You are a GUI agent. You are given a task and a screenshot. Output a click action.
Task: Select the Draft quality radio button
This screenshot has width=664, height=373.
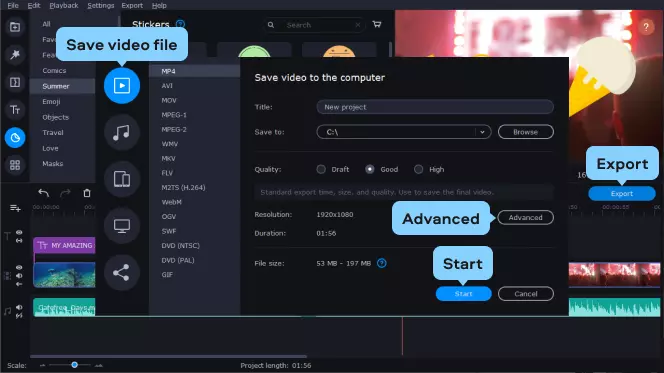(x=321, y=169)
